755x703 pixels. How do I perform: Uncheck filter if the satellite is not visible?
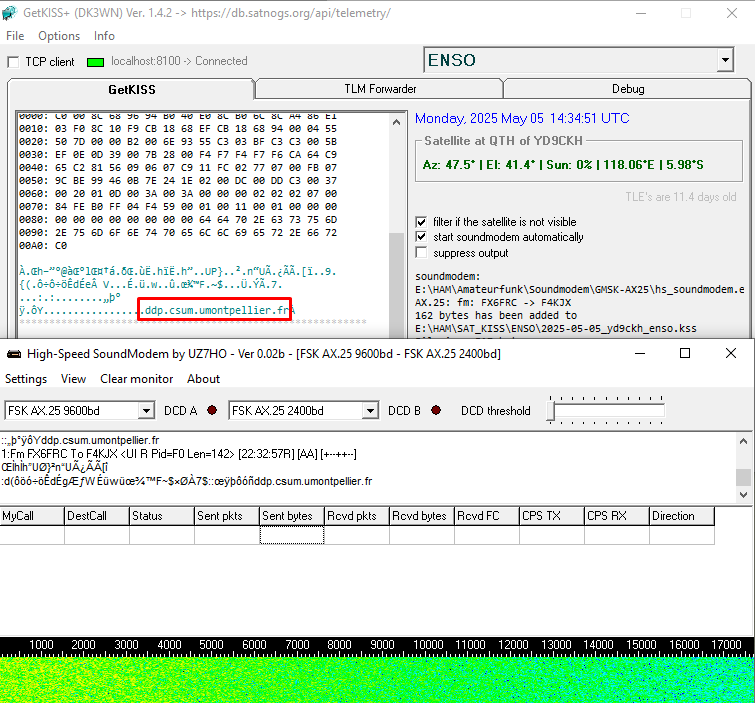[x=421, y=222]
